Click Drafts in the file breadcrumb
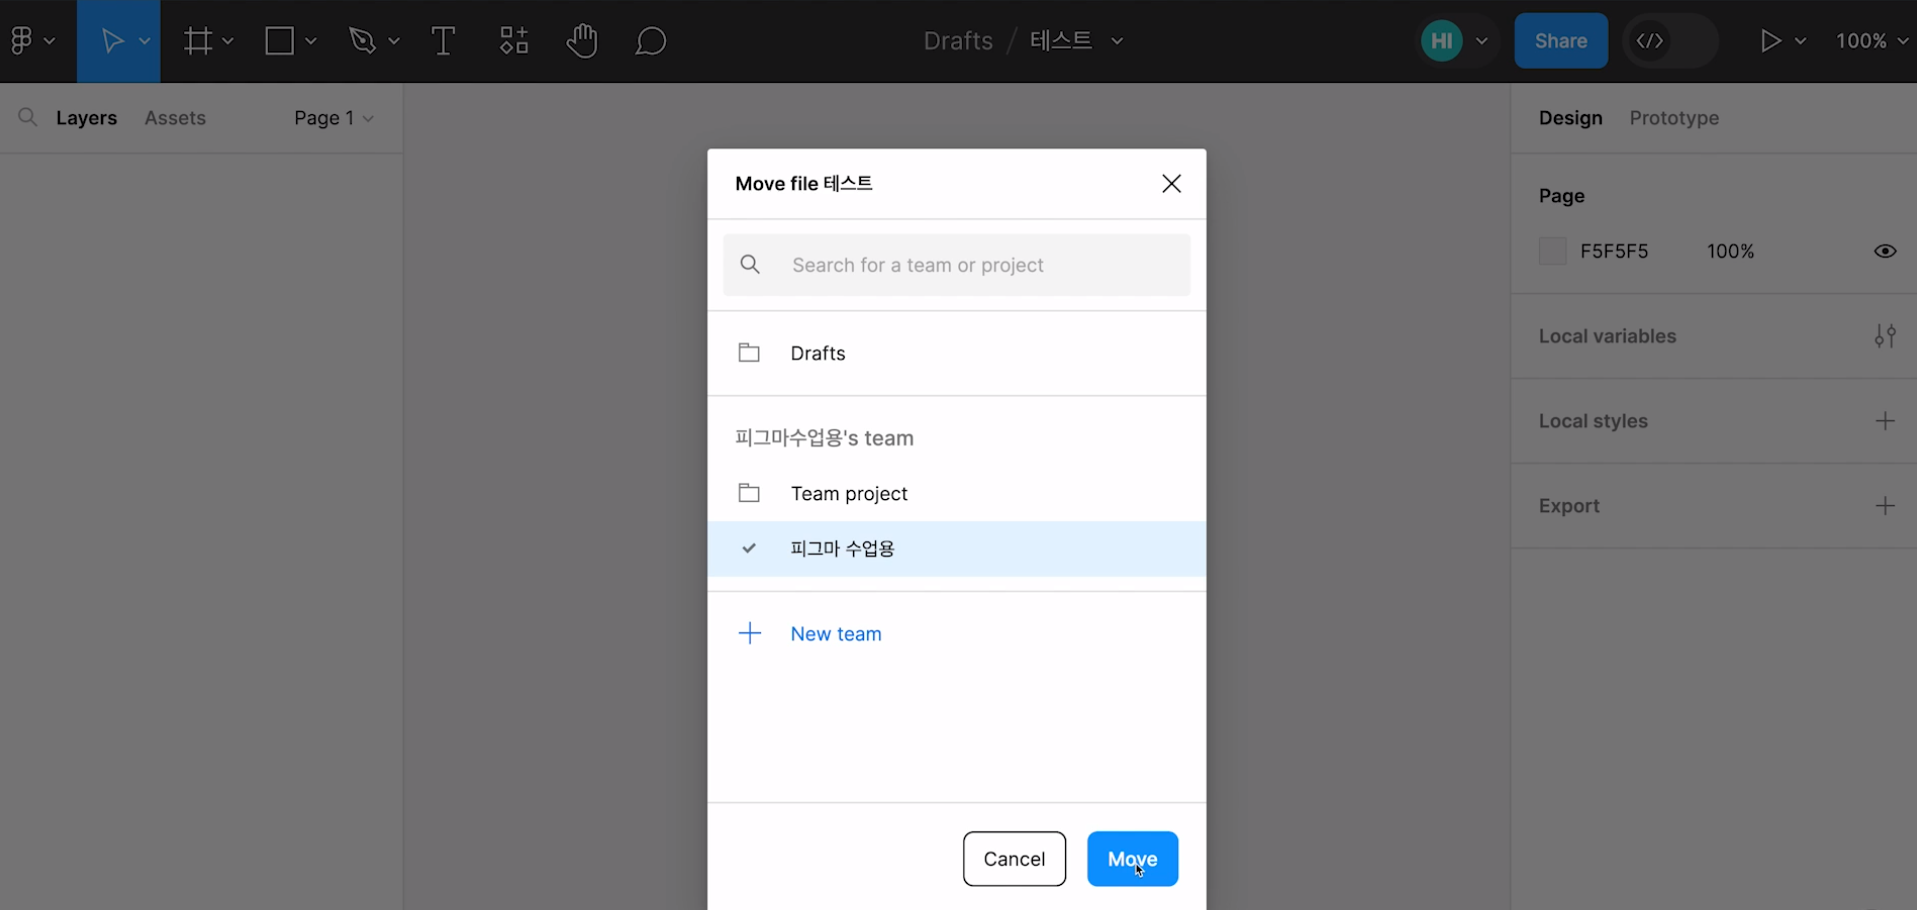Image resolution: width=1917 pixels, height=910 pixels. point(958,41)
